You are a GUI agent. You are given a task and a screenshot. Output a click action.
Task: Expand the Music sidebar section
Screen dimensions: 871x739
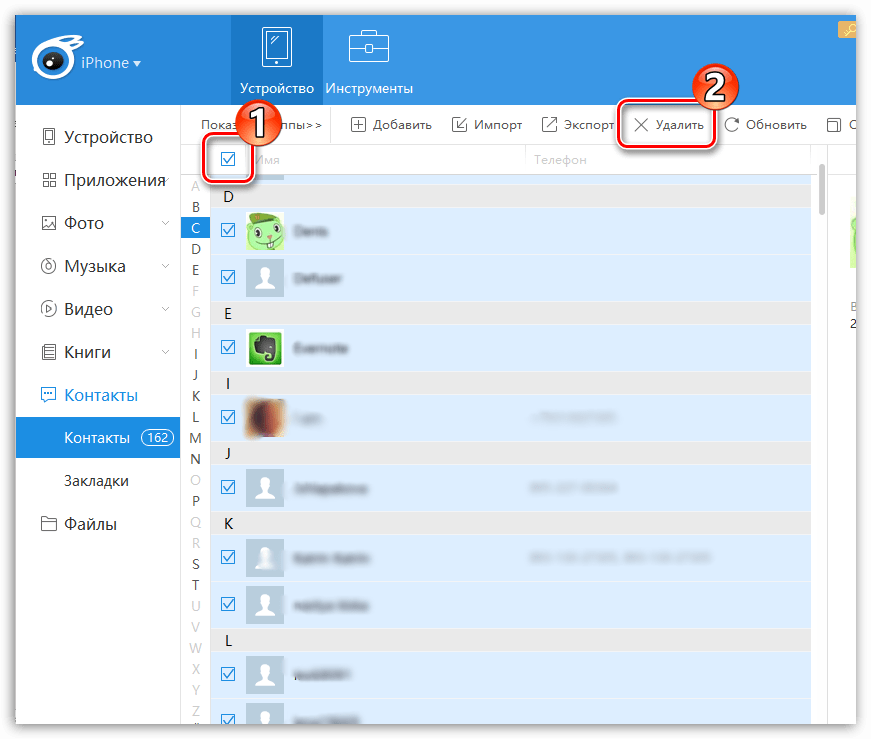[x=166, y=266]
